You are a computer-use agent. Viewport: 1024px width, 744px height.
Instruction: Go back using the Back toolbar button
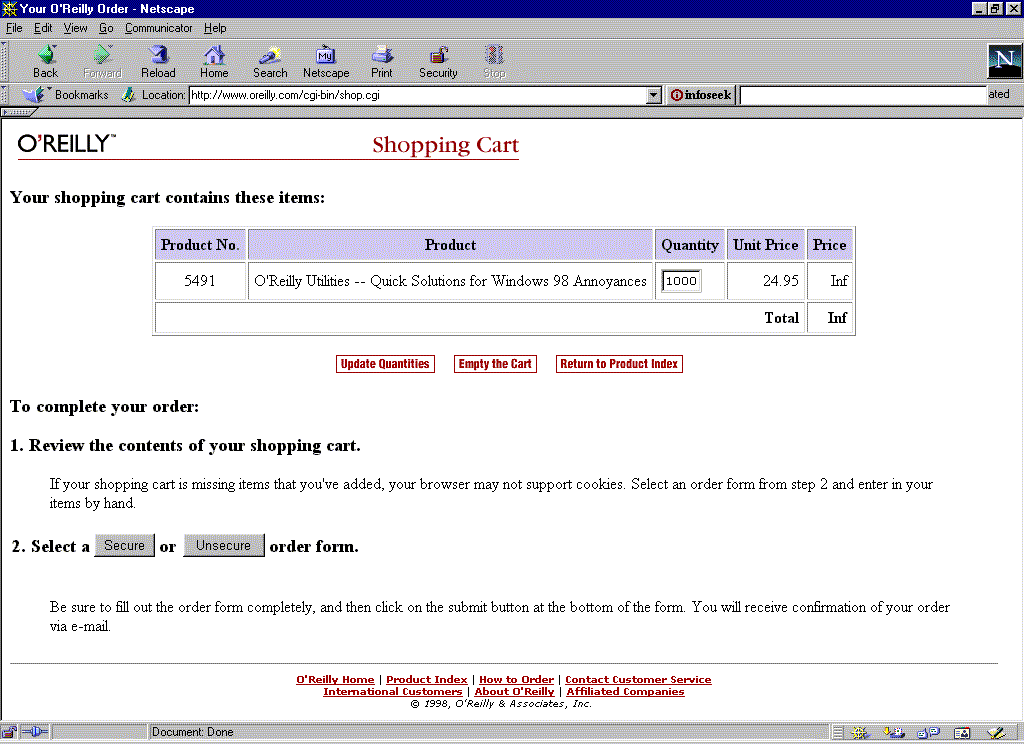click(46, 62)
